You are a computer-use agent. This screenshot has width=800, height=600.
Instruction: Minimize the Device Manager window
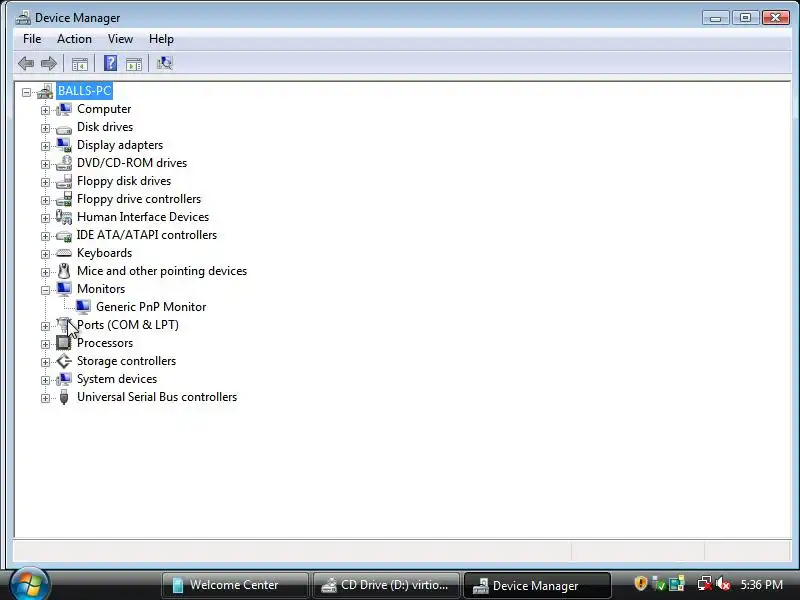pos(715,18)
